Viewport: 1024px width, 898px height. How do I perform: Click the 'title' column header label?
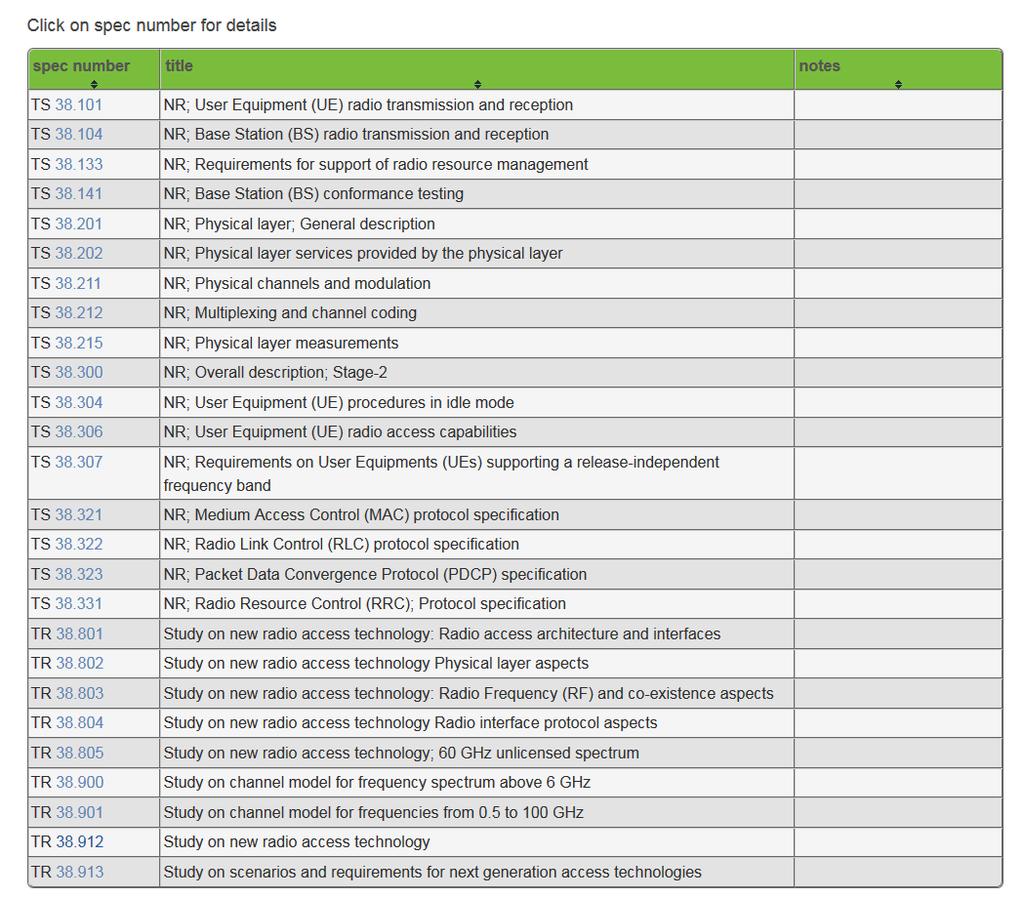coord(179,65)
